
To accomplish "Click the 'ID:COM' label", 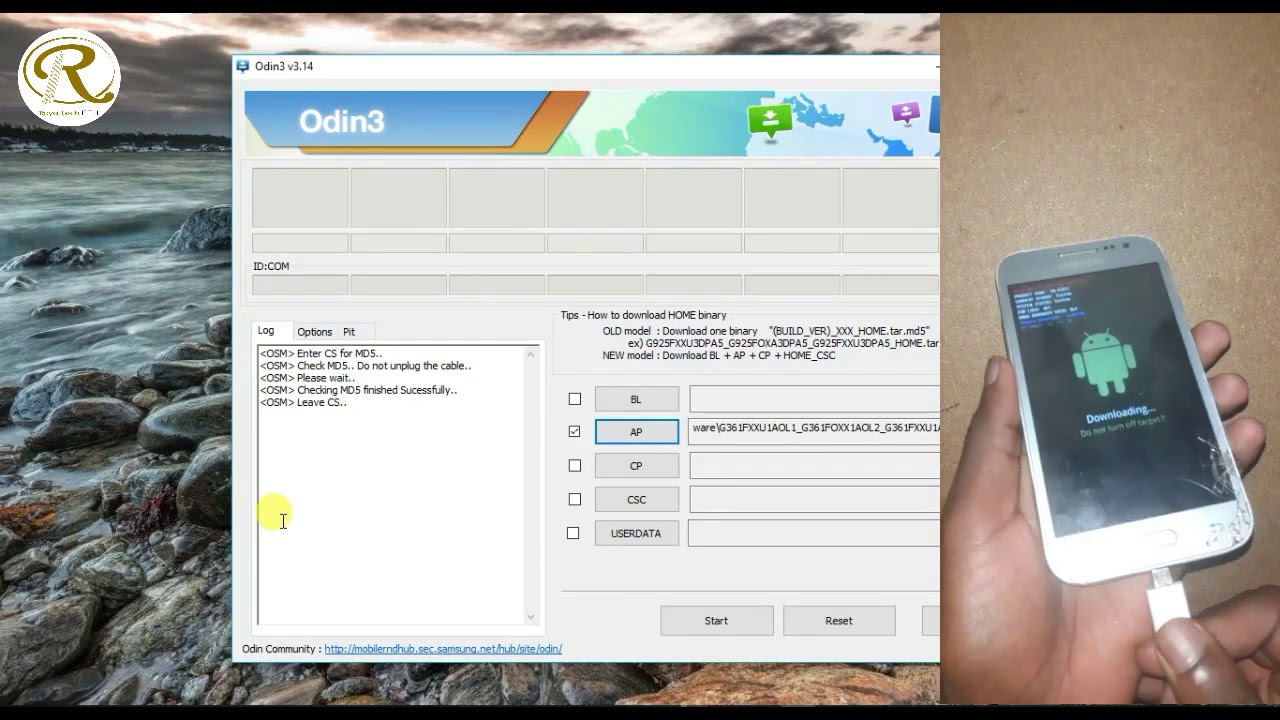I will tap(271, 266).
